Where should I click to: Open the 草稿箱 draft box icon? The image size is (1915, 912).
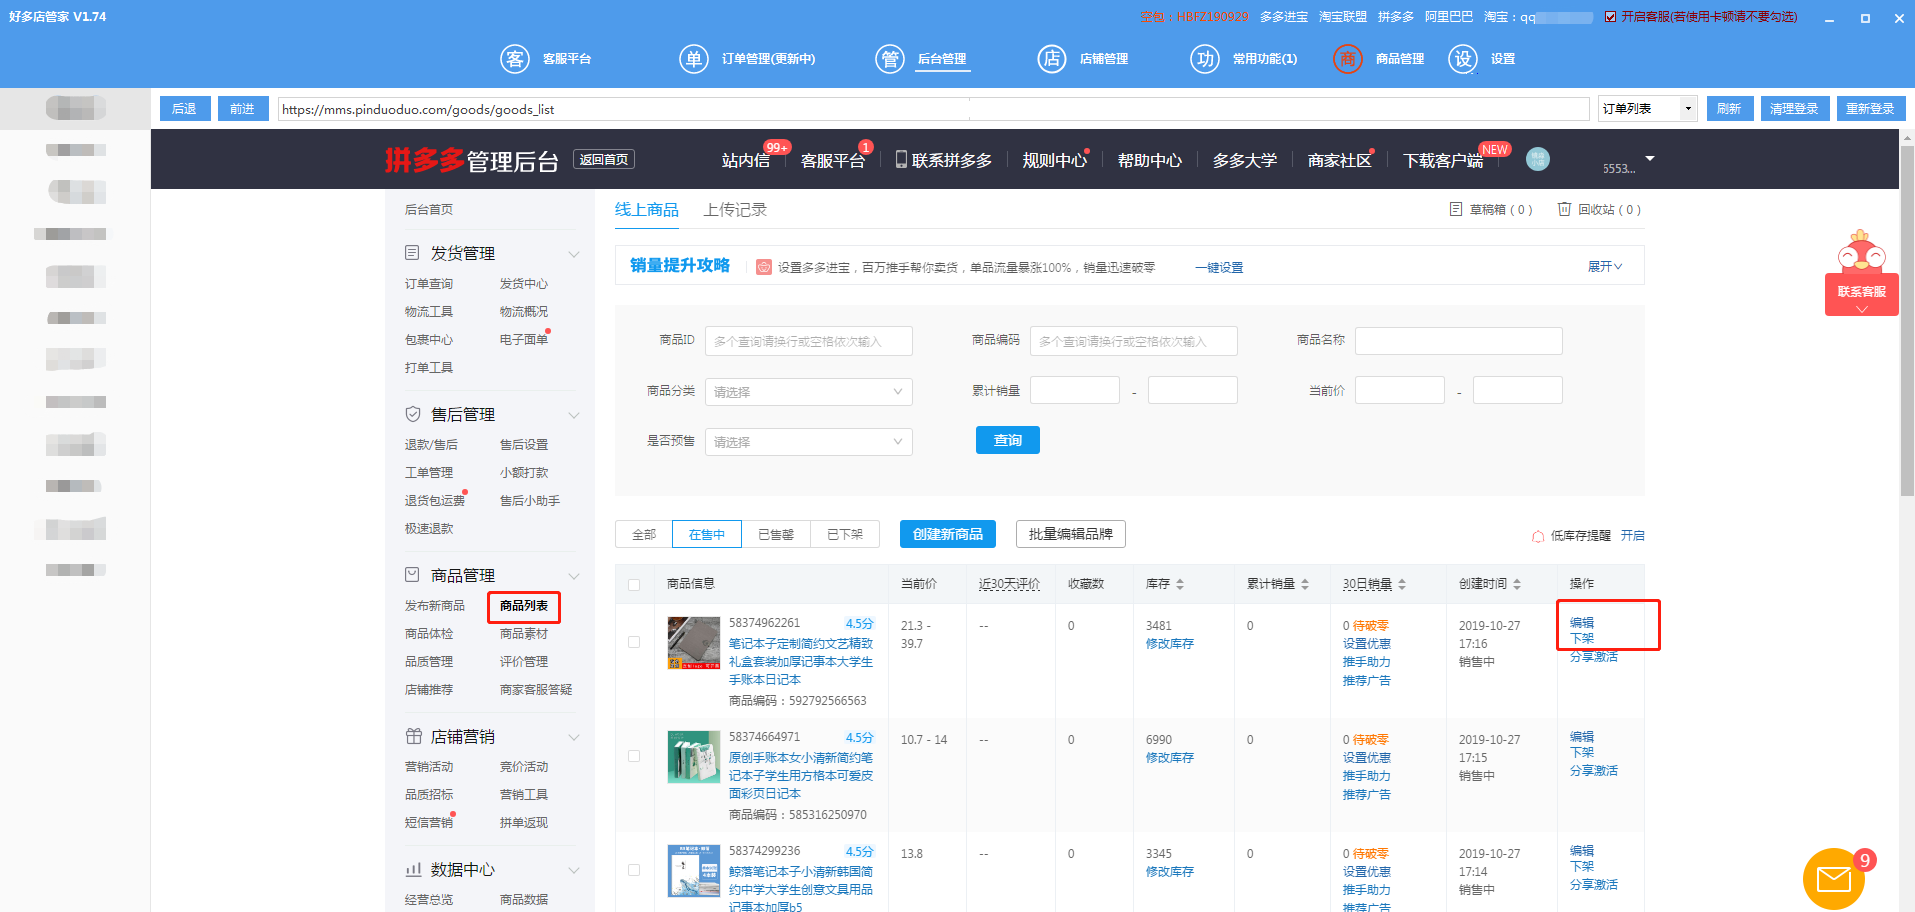(x=1456, y=209)
